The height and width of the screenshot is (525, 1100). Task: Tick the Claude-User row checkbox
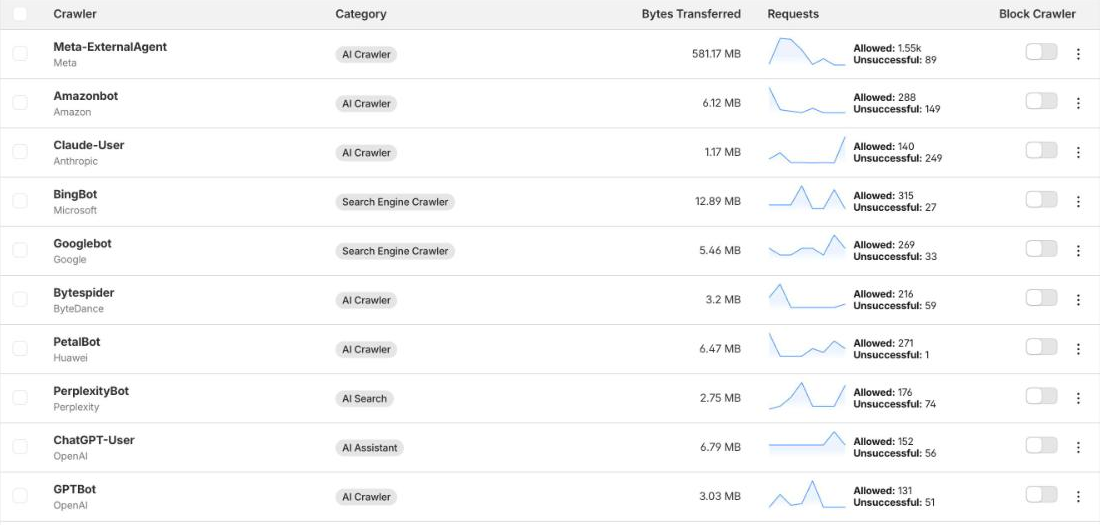20,152
